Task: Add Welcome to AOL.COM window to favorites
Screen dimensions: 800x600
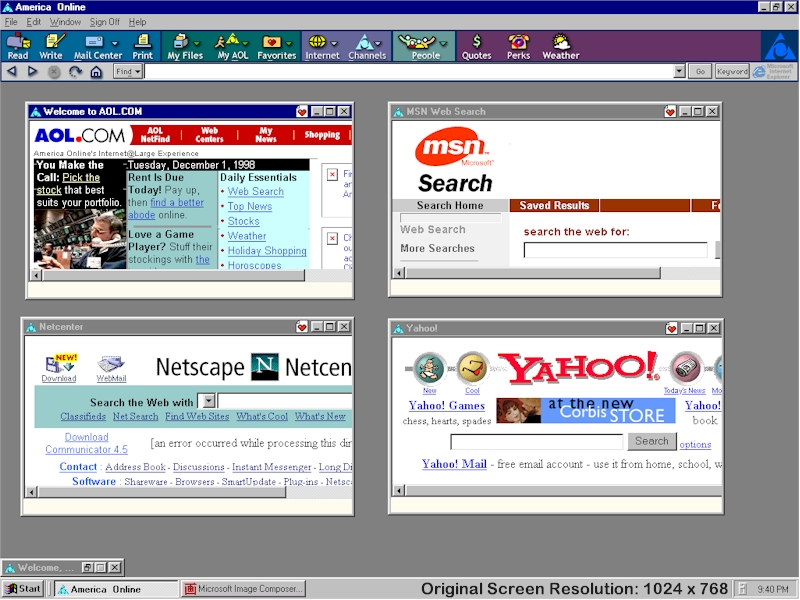Action: tap(302, 112)
